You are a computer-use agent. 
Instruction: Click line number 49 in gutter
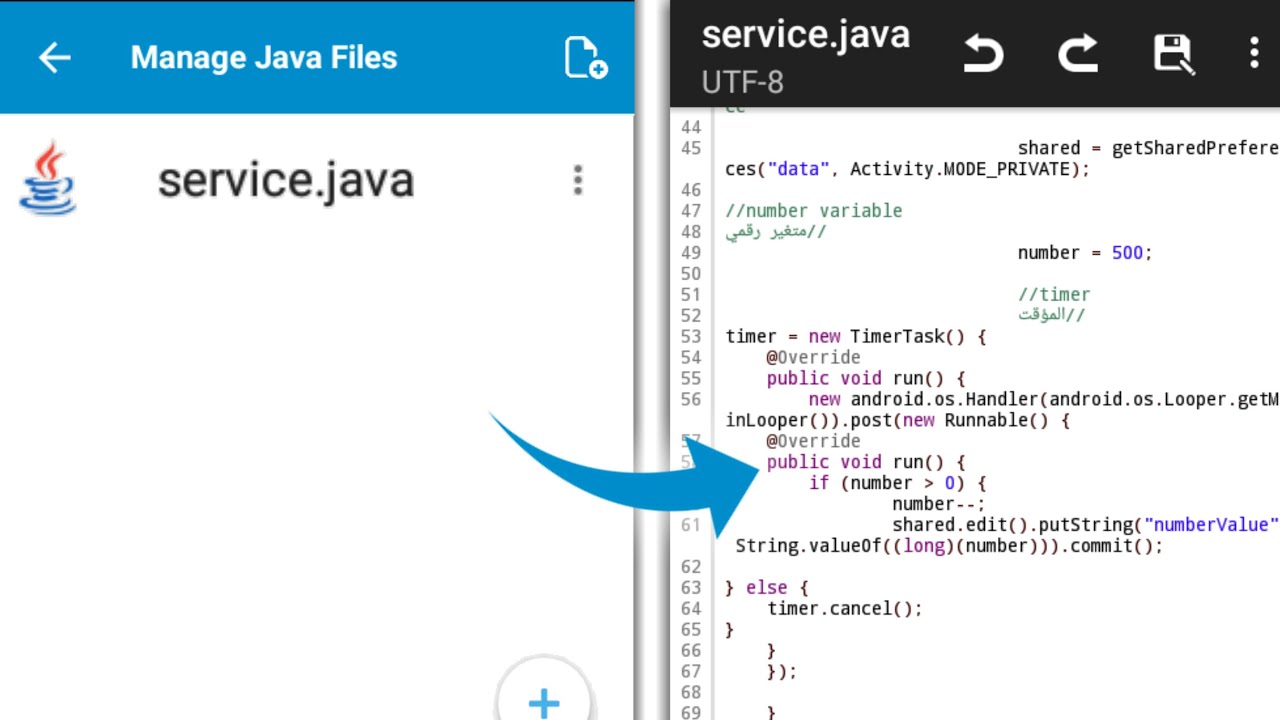click(691, 253)
